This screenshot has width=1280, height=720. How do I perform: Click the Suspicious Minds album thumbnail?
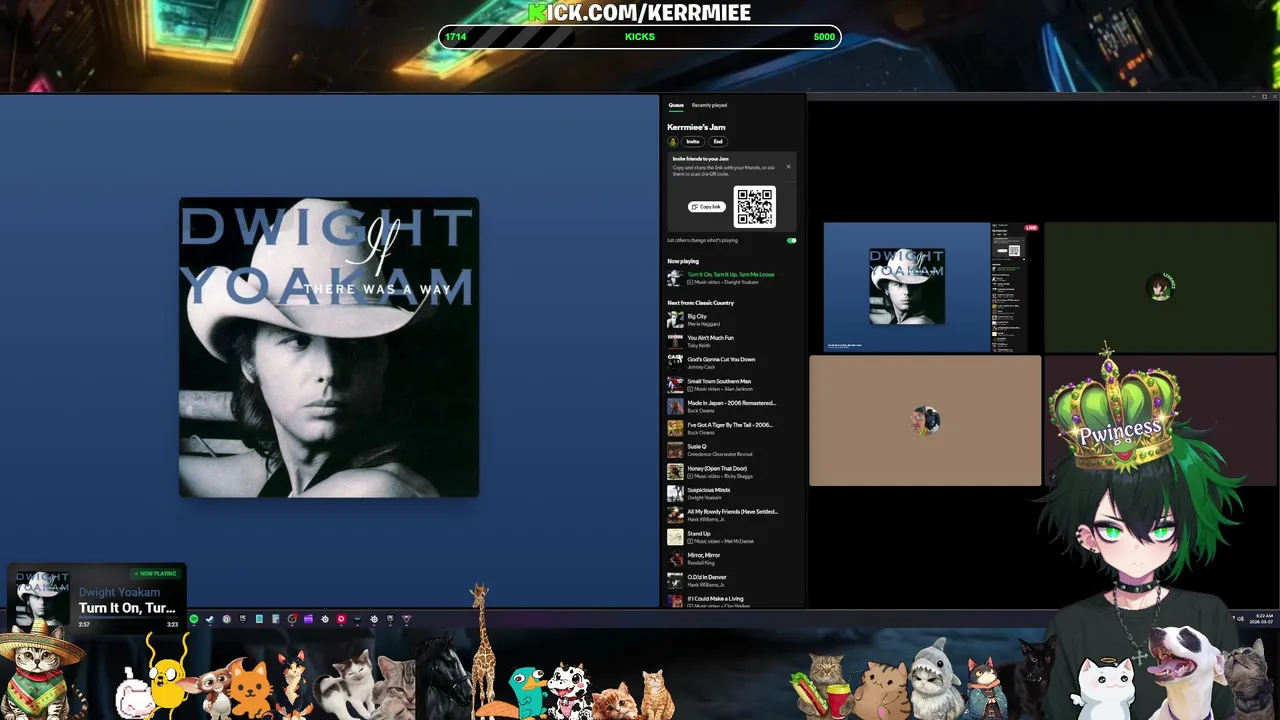[675, 494]
